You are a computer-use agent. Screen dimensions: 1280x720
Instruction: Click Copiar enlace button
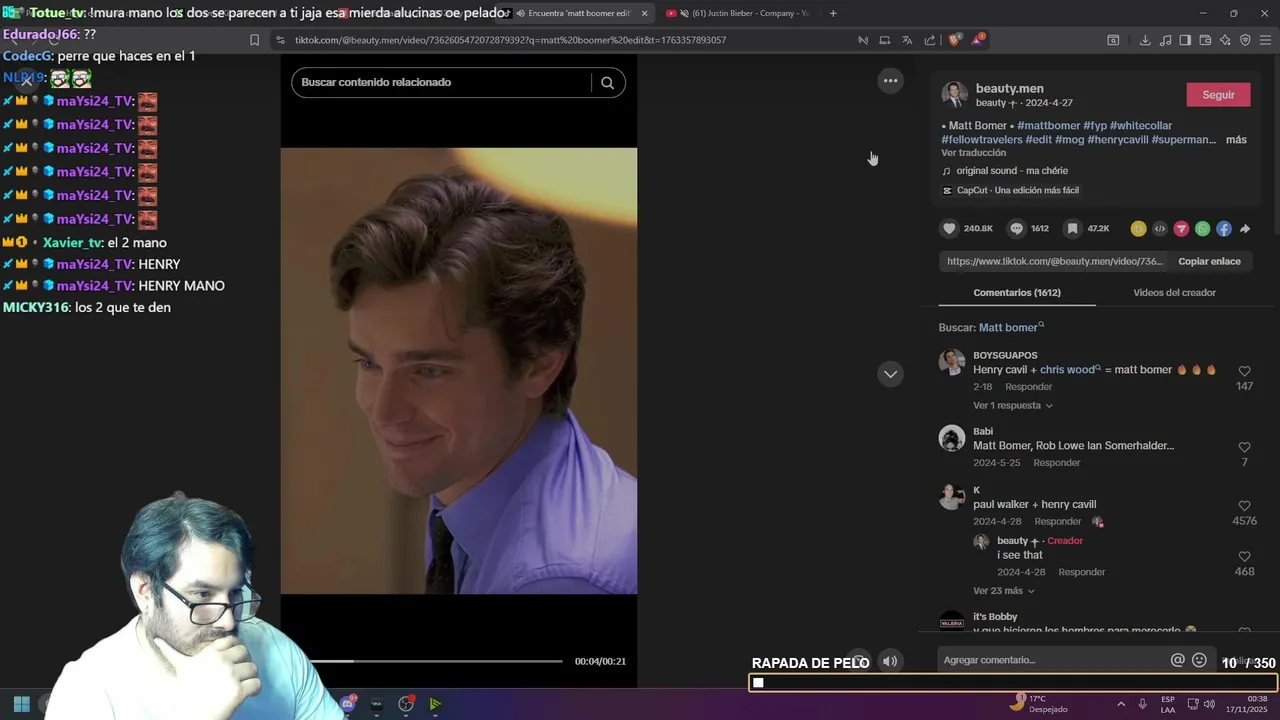1209,262
